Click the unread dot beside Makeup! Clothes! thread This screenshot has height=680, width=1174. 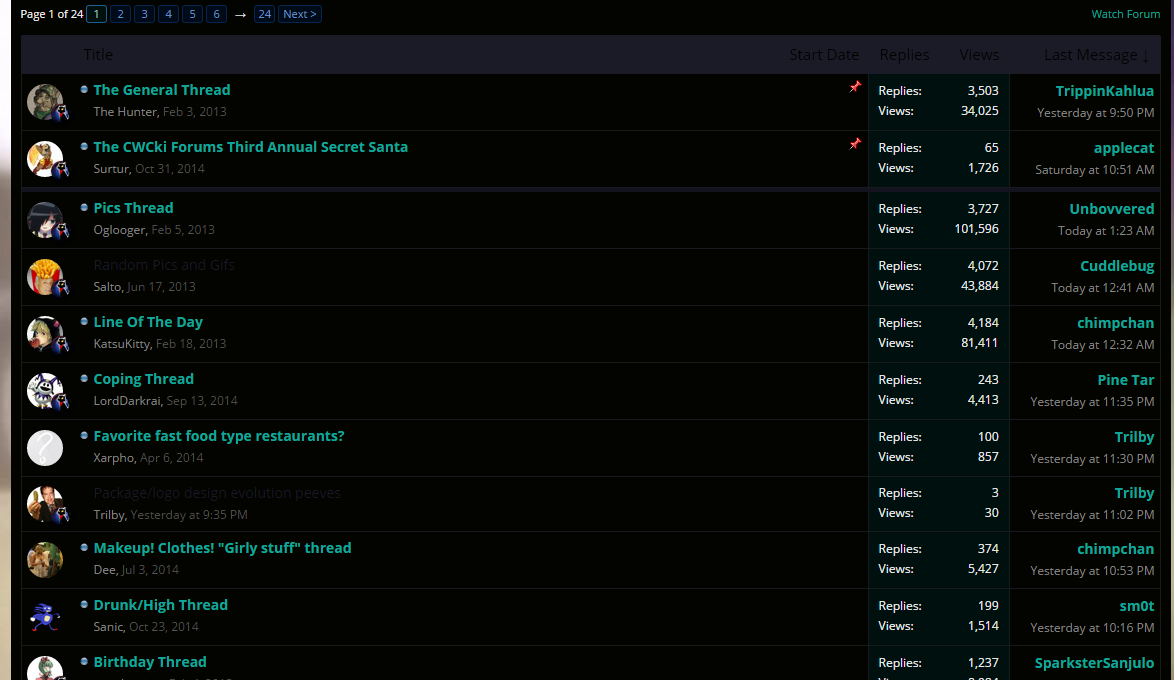pyautogui.click(x=84, y=547)
